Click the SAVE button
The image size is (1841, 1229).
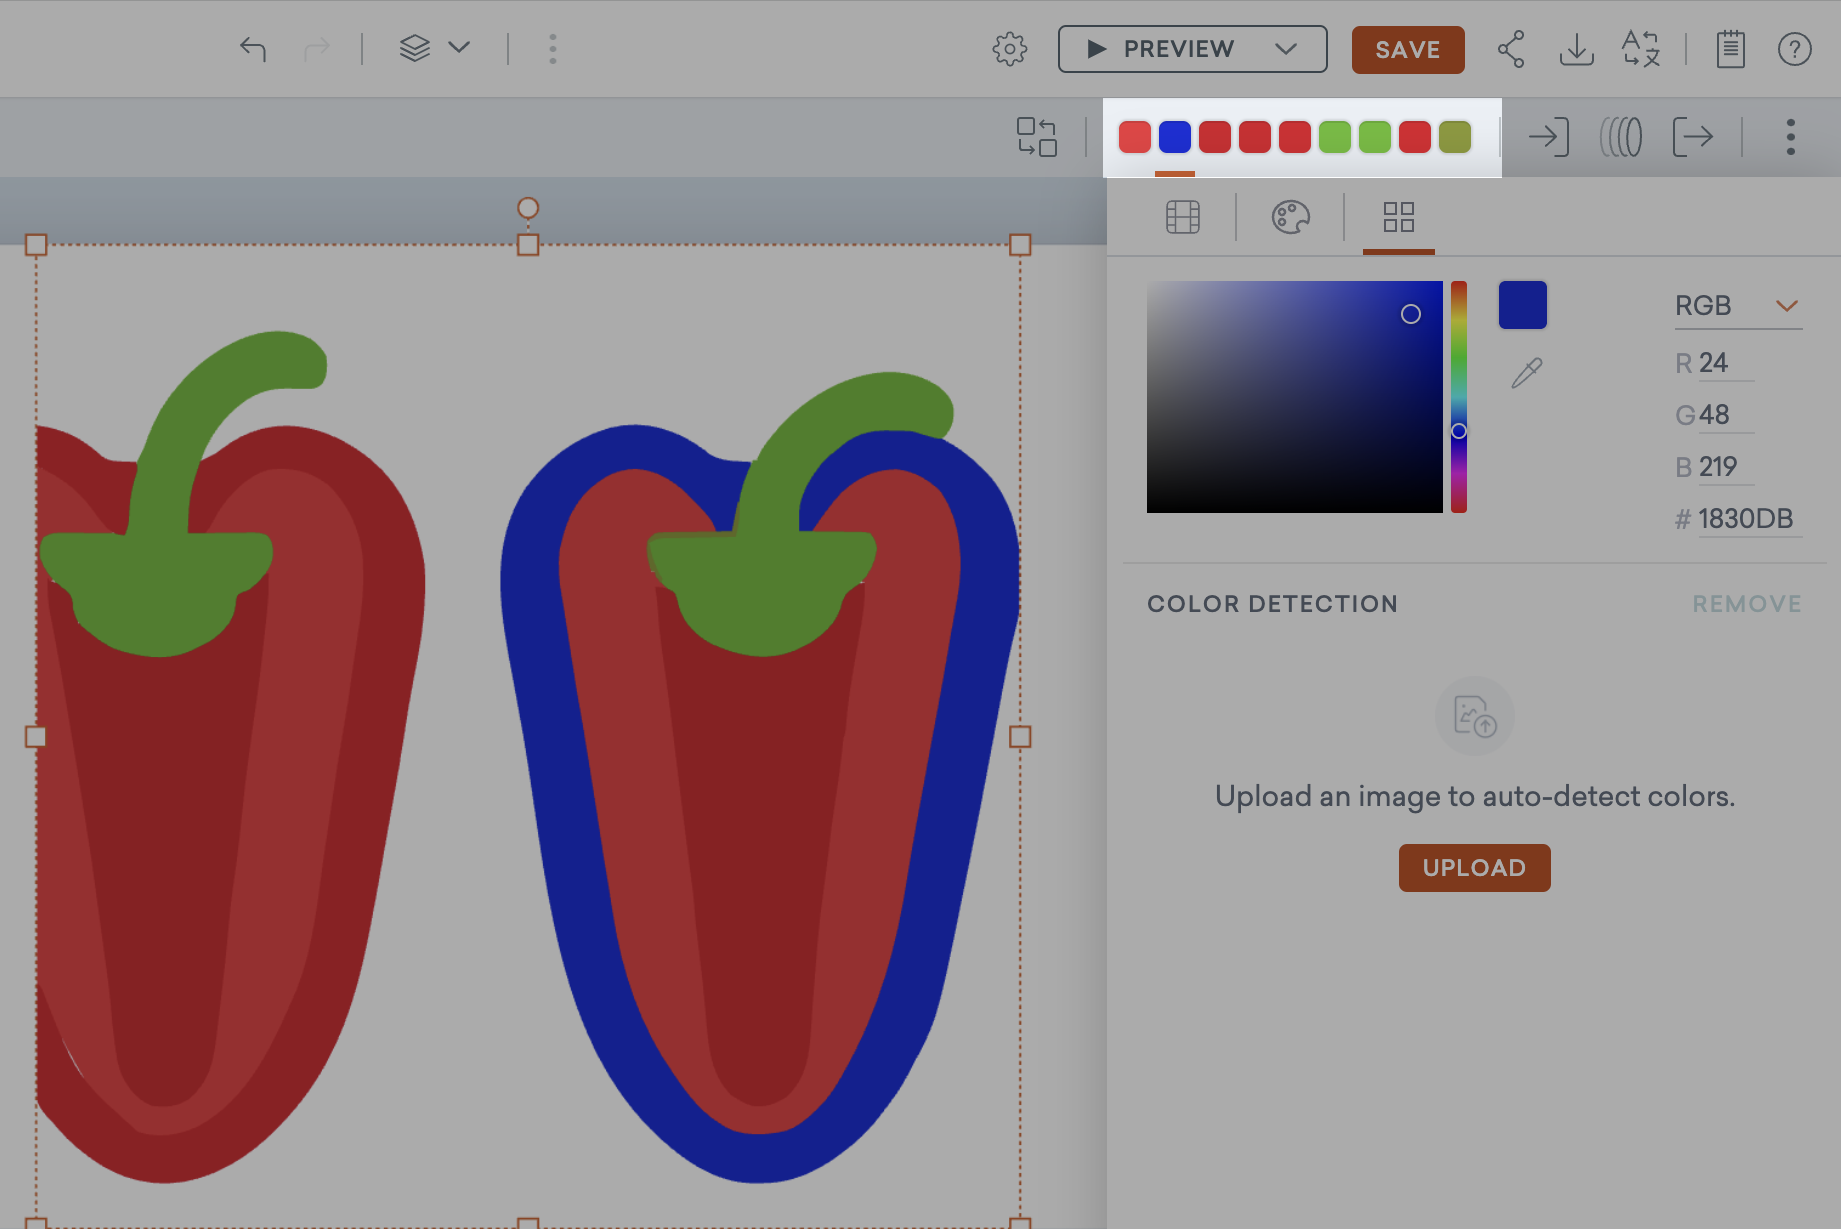1407,50
